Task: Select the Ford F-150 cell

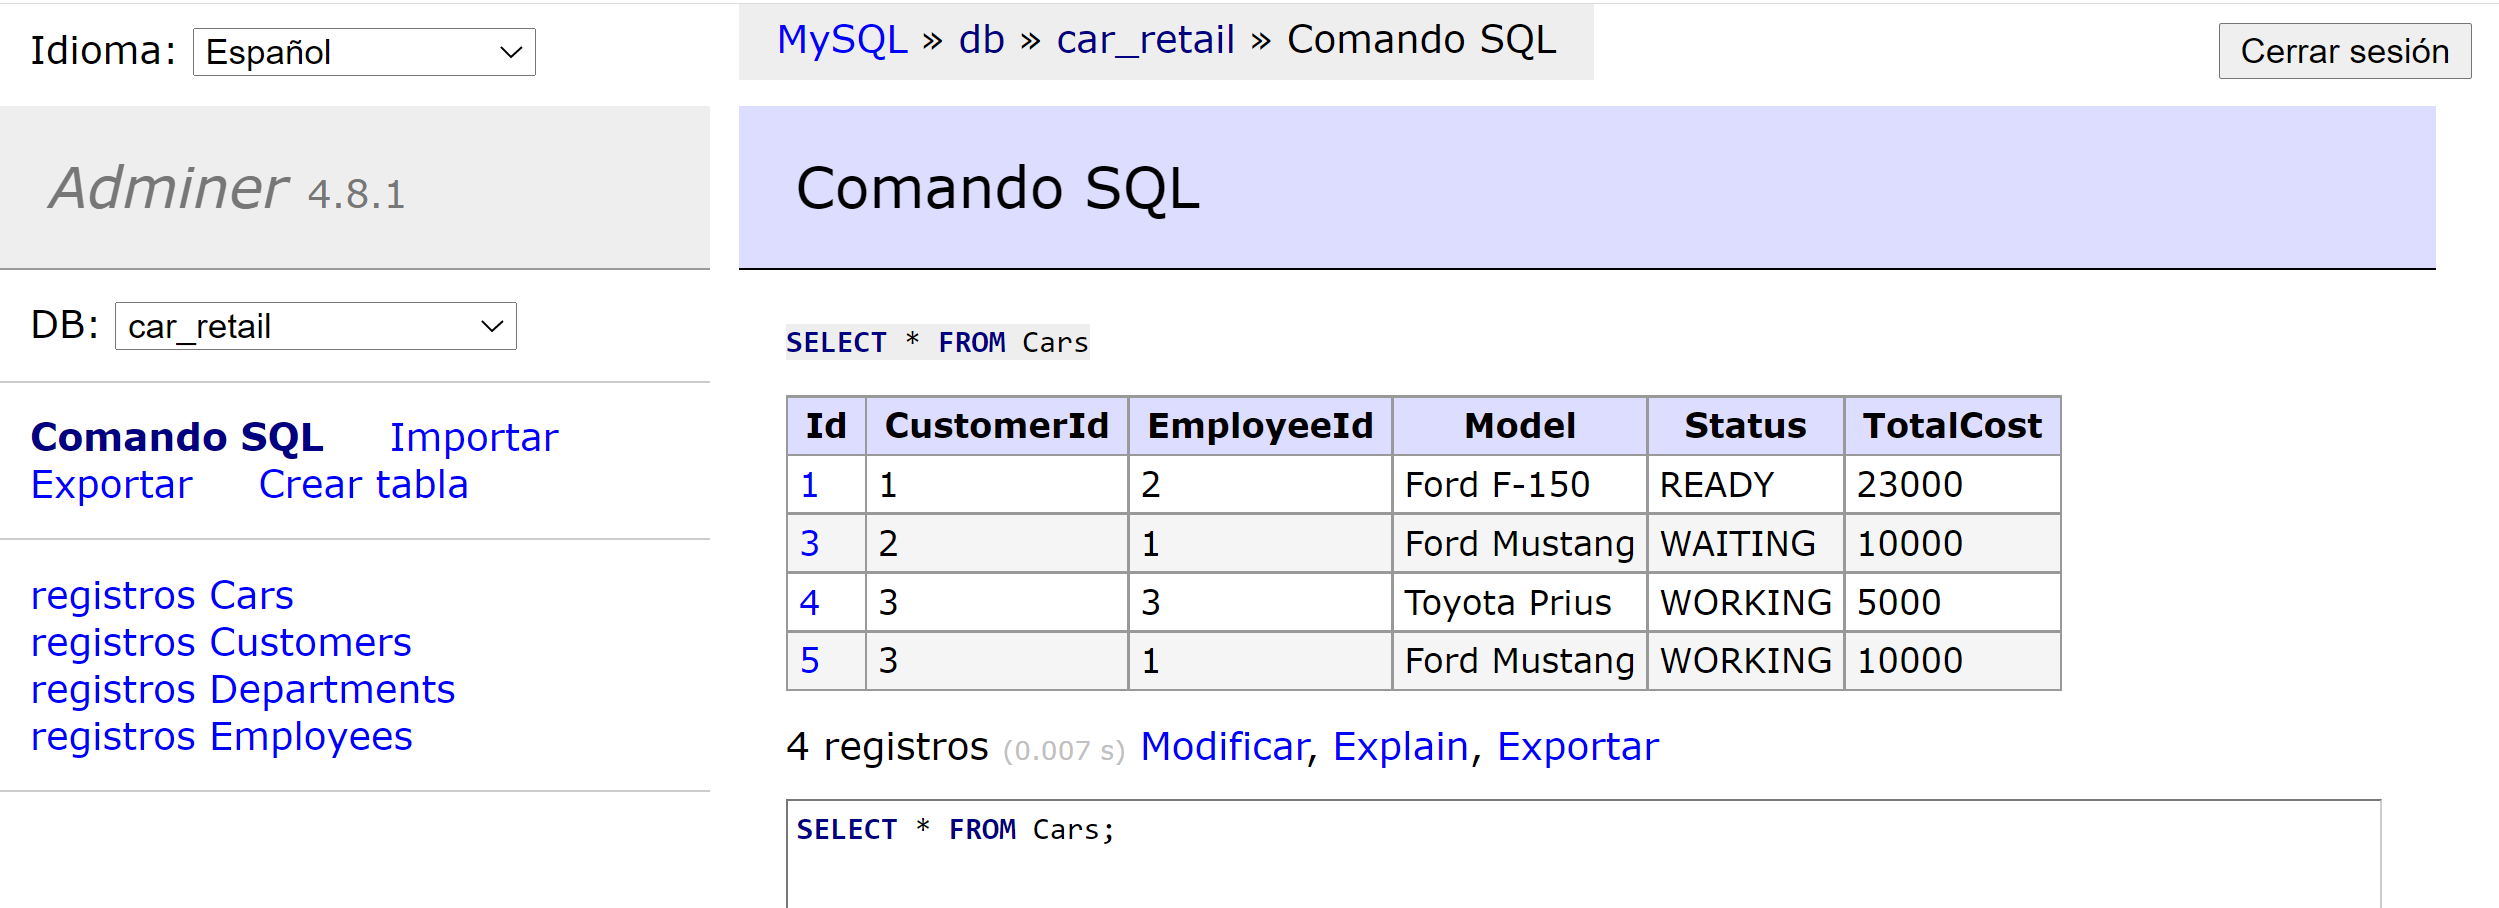Action: click(1519, 485)
